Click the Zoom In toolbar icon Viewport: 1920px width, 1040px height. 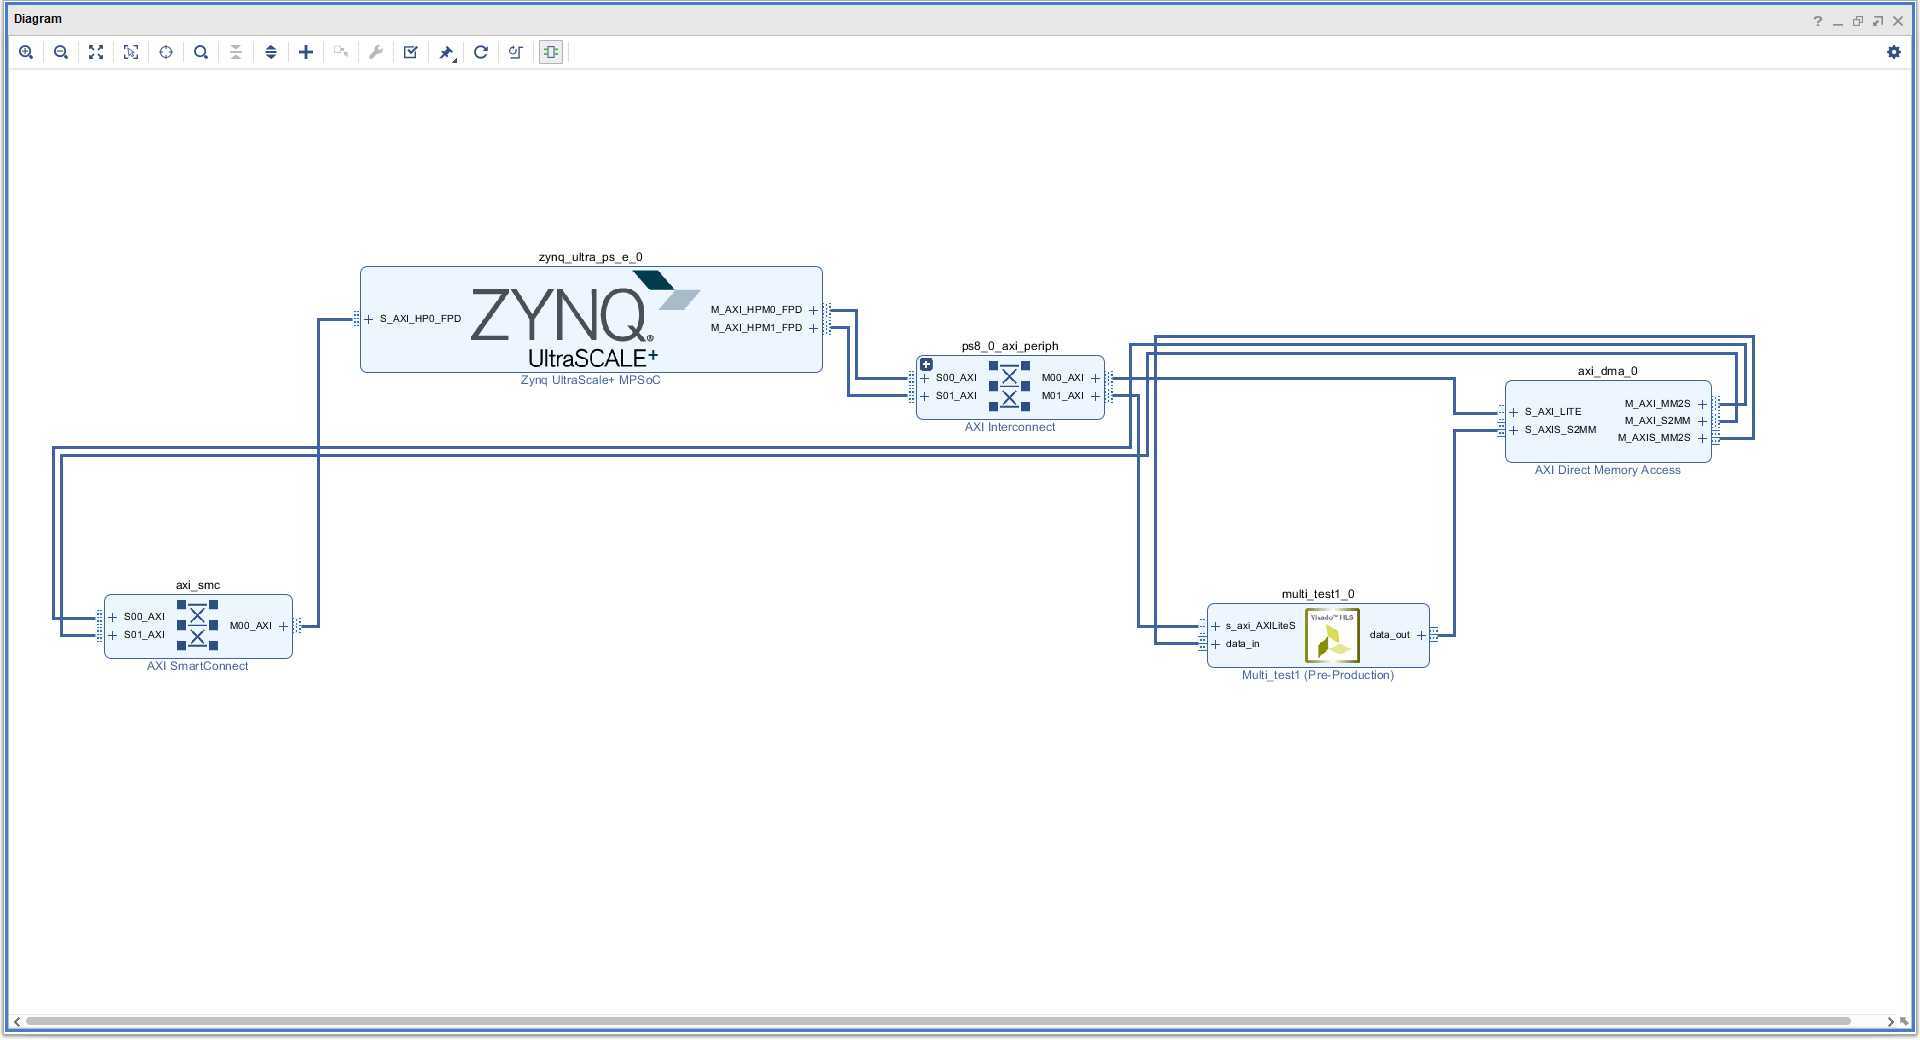point(26,52)
